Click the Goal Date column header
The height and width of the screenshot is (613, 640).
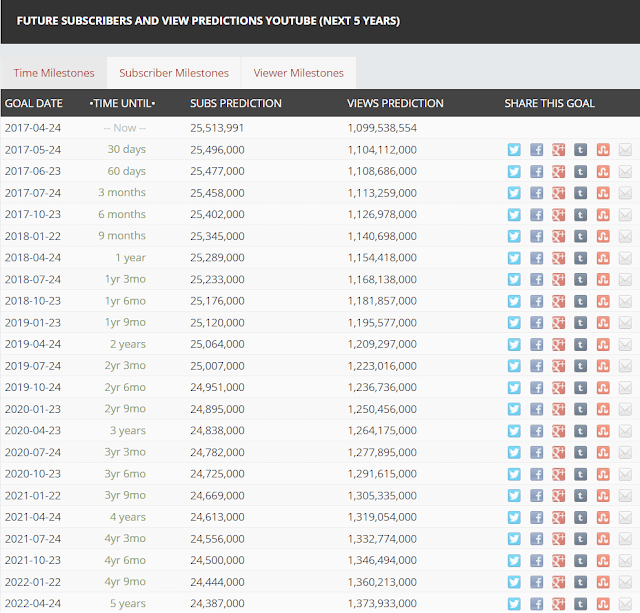pos(34,103)
